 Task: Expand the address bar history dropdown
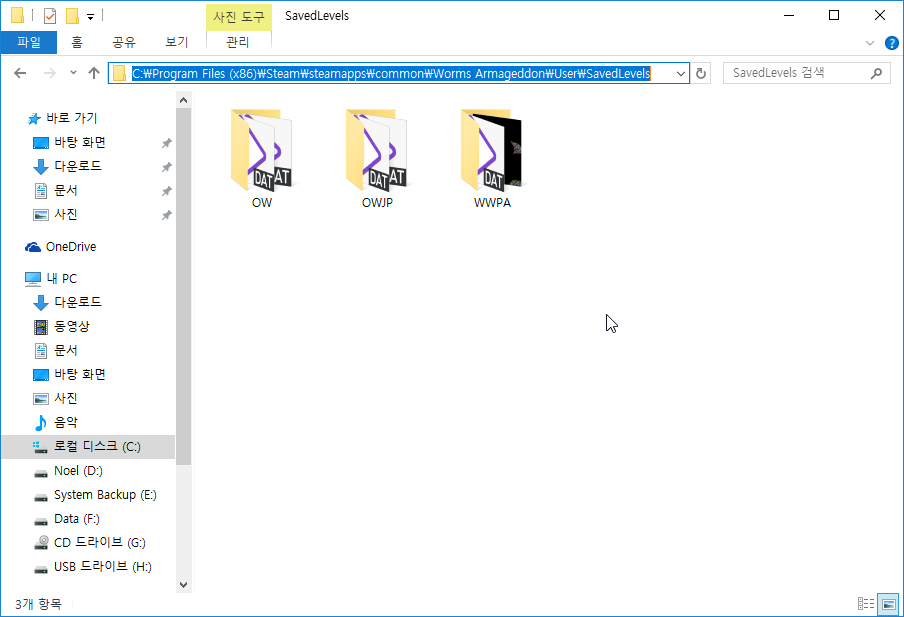point(680,73)
